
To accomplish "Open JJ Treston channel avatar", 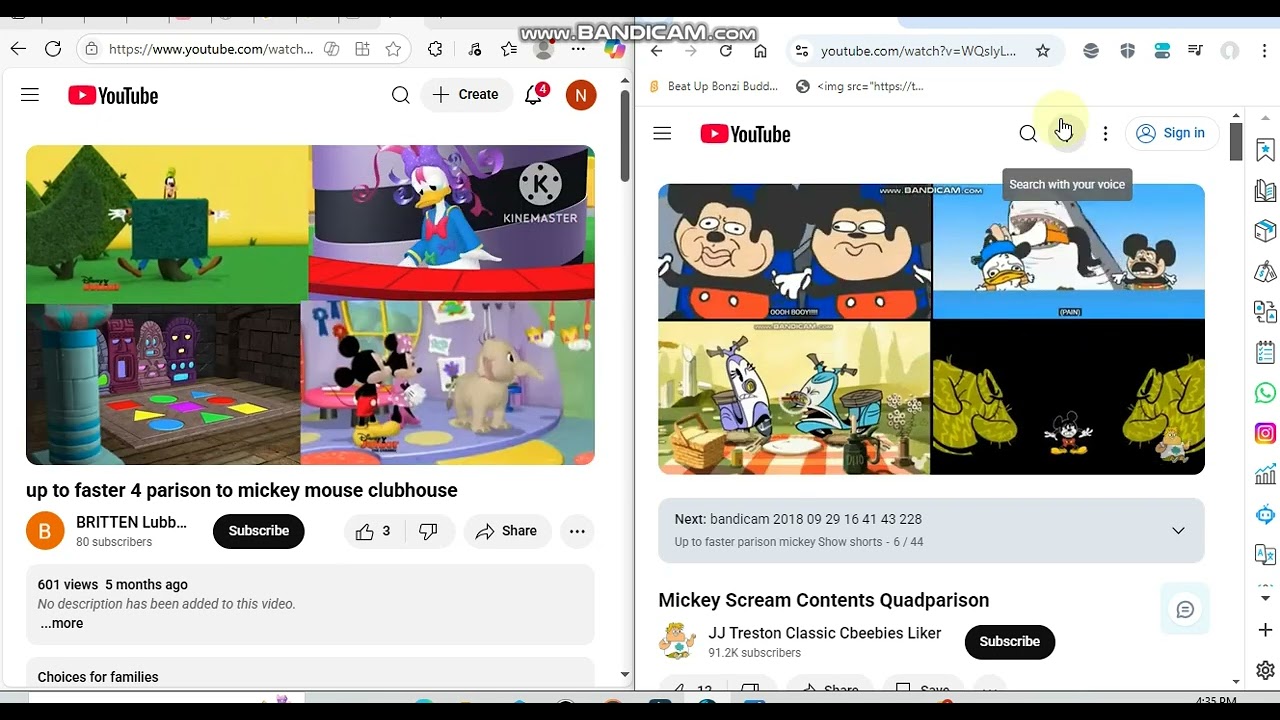I will [x=677, y=641].
